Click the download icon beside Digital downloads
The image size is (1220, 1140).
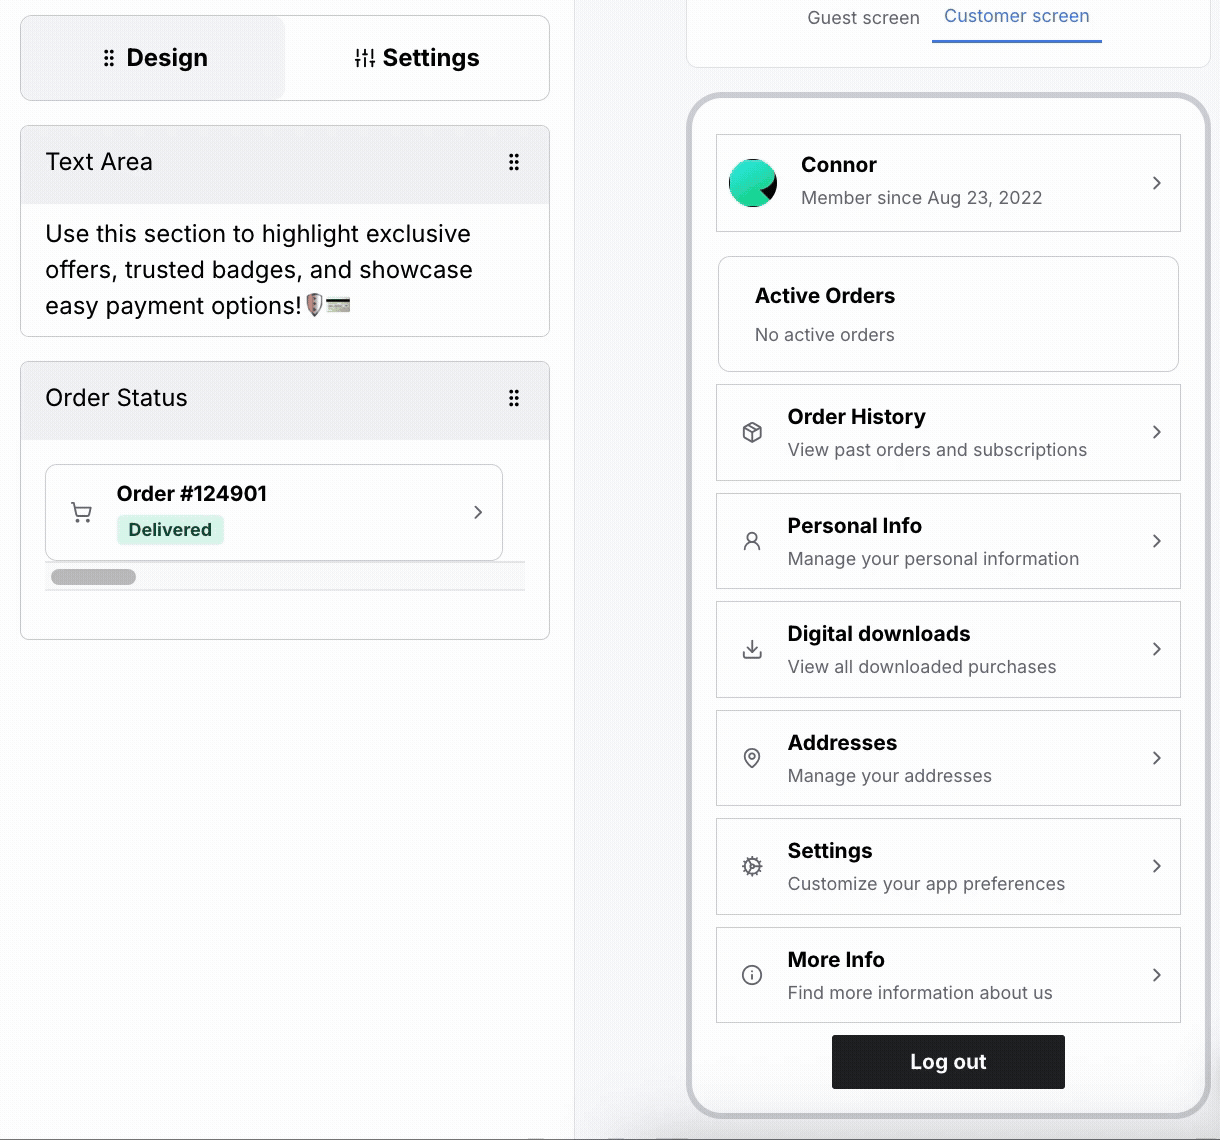pyautogui.click(x=752, y=650)
